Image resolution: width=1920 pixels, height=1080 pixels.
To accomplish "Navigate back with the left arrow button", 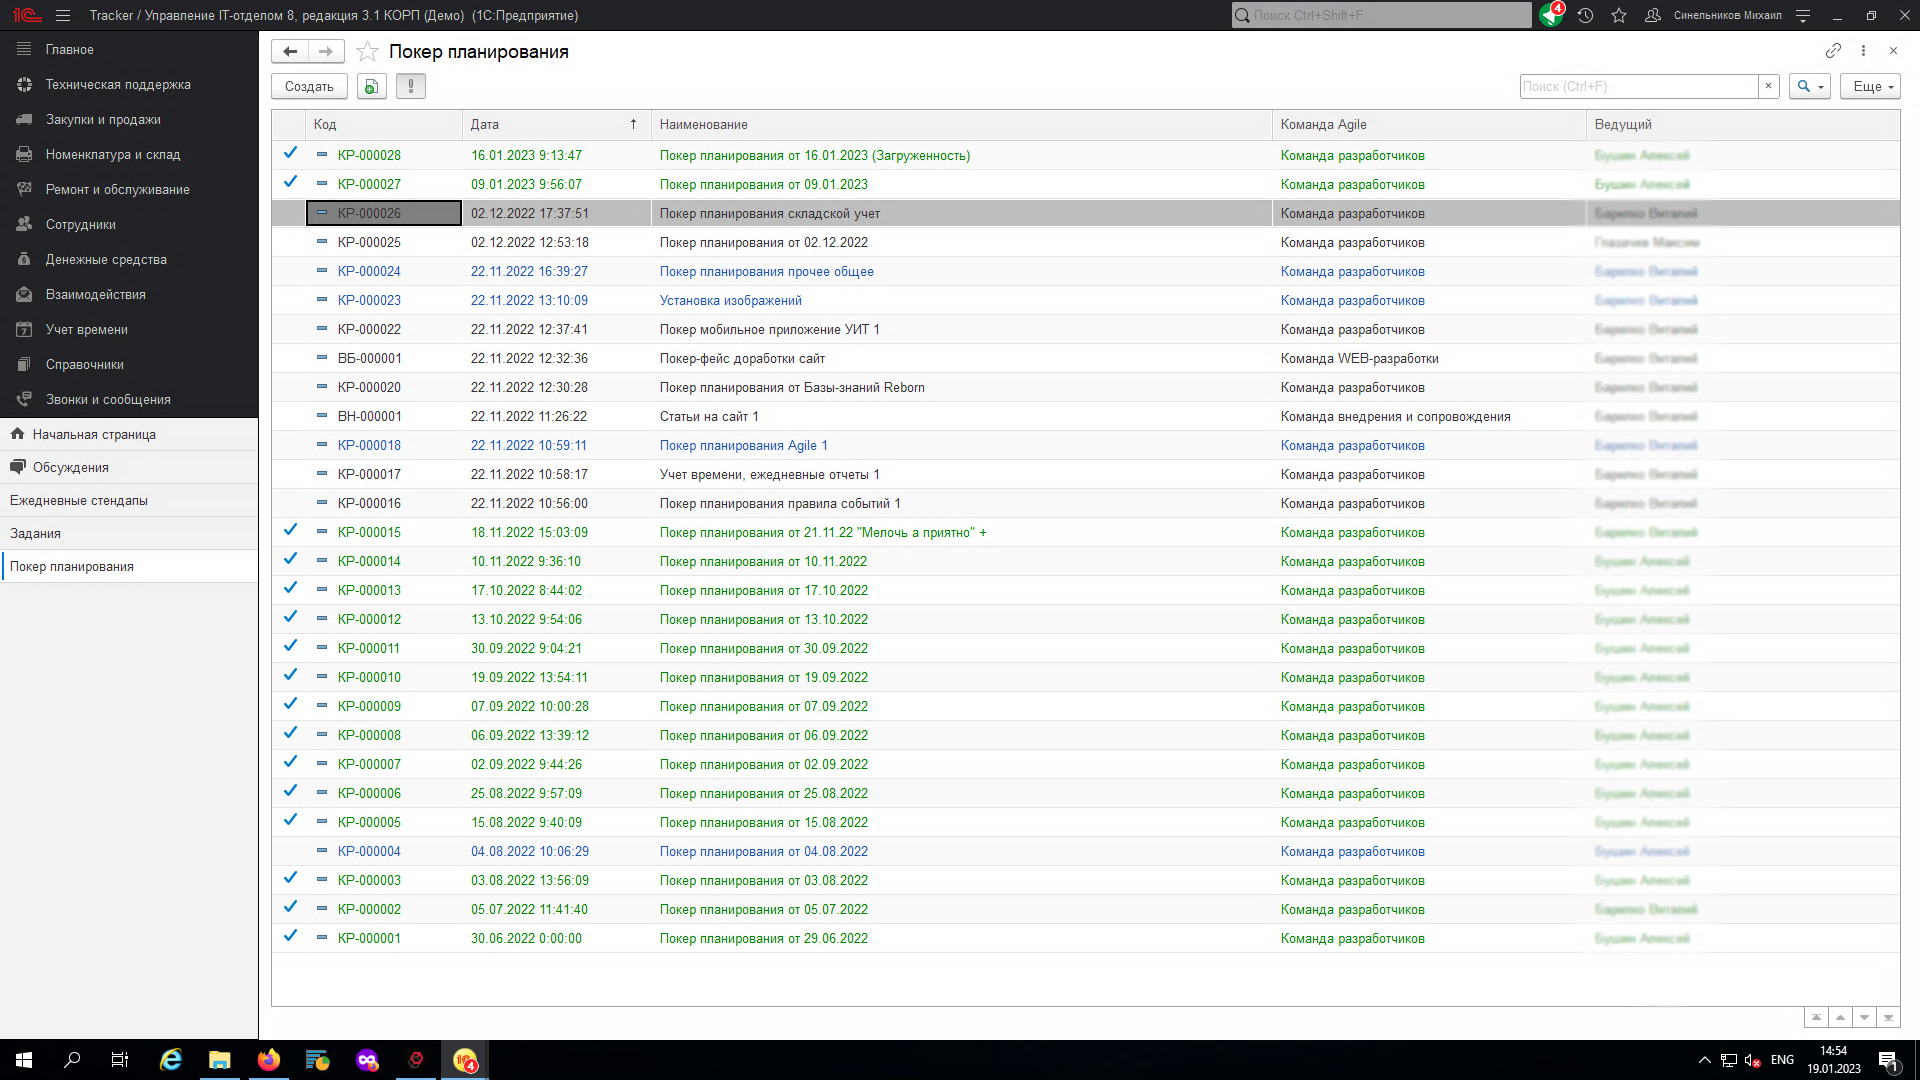I will [290, 52].
